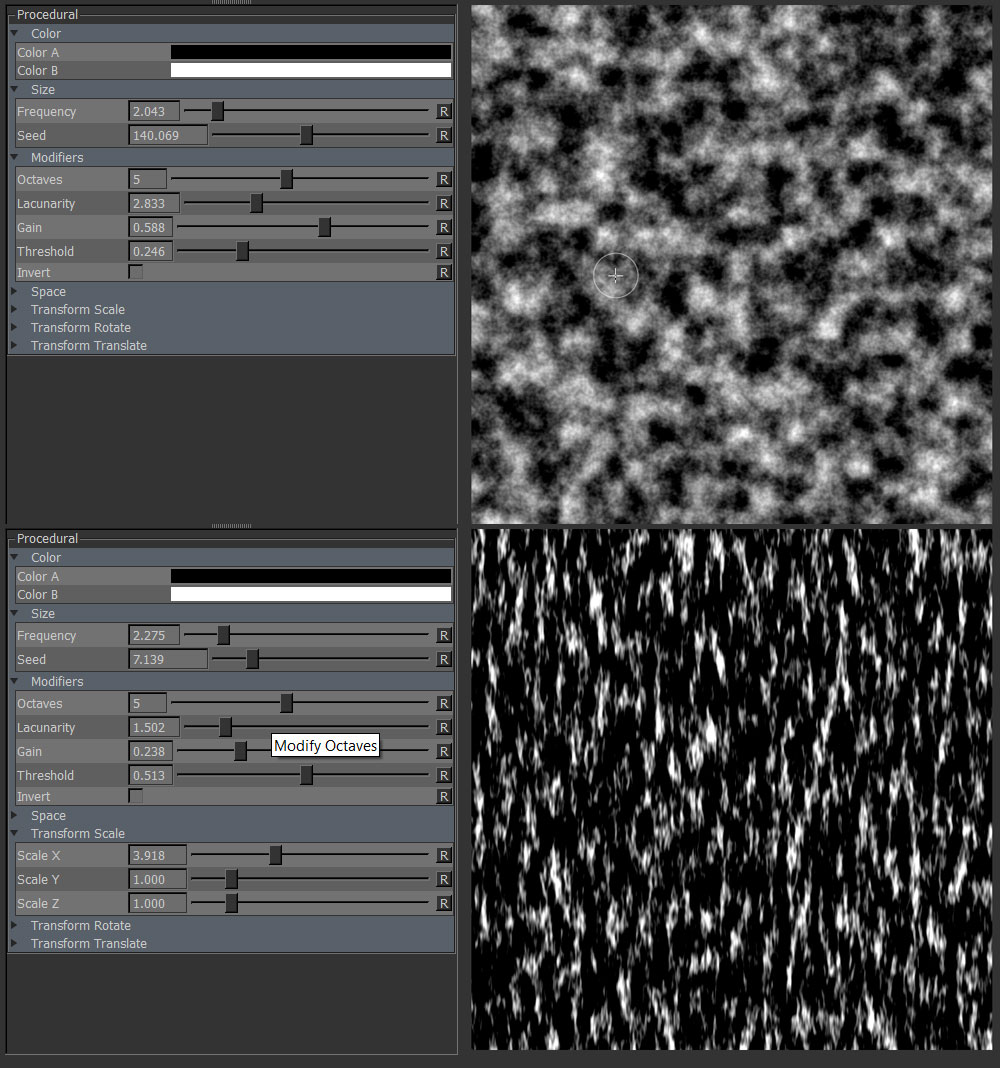This screenshot has height=1068, width=1000.
Task: Reset the Scale X value of 3.918
Action: coord(444,856)
